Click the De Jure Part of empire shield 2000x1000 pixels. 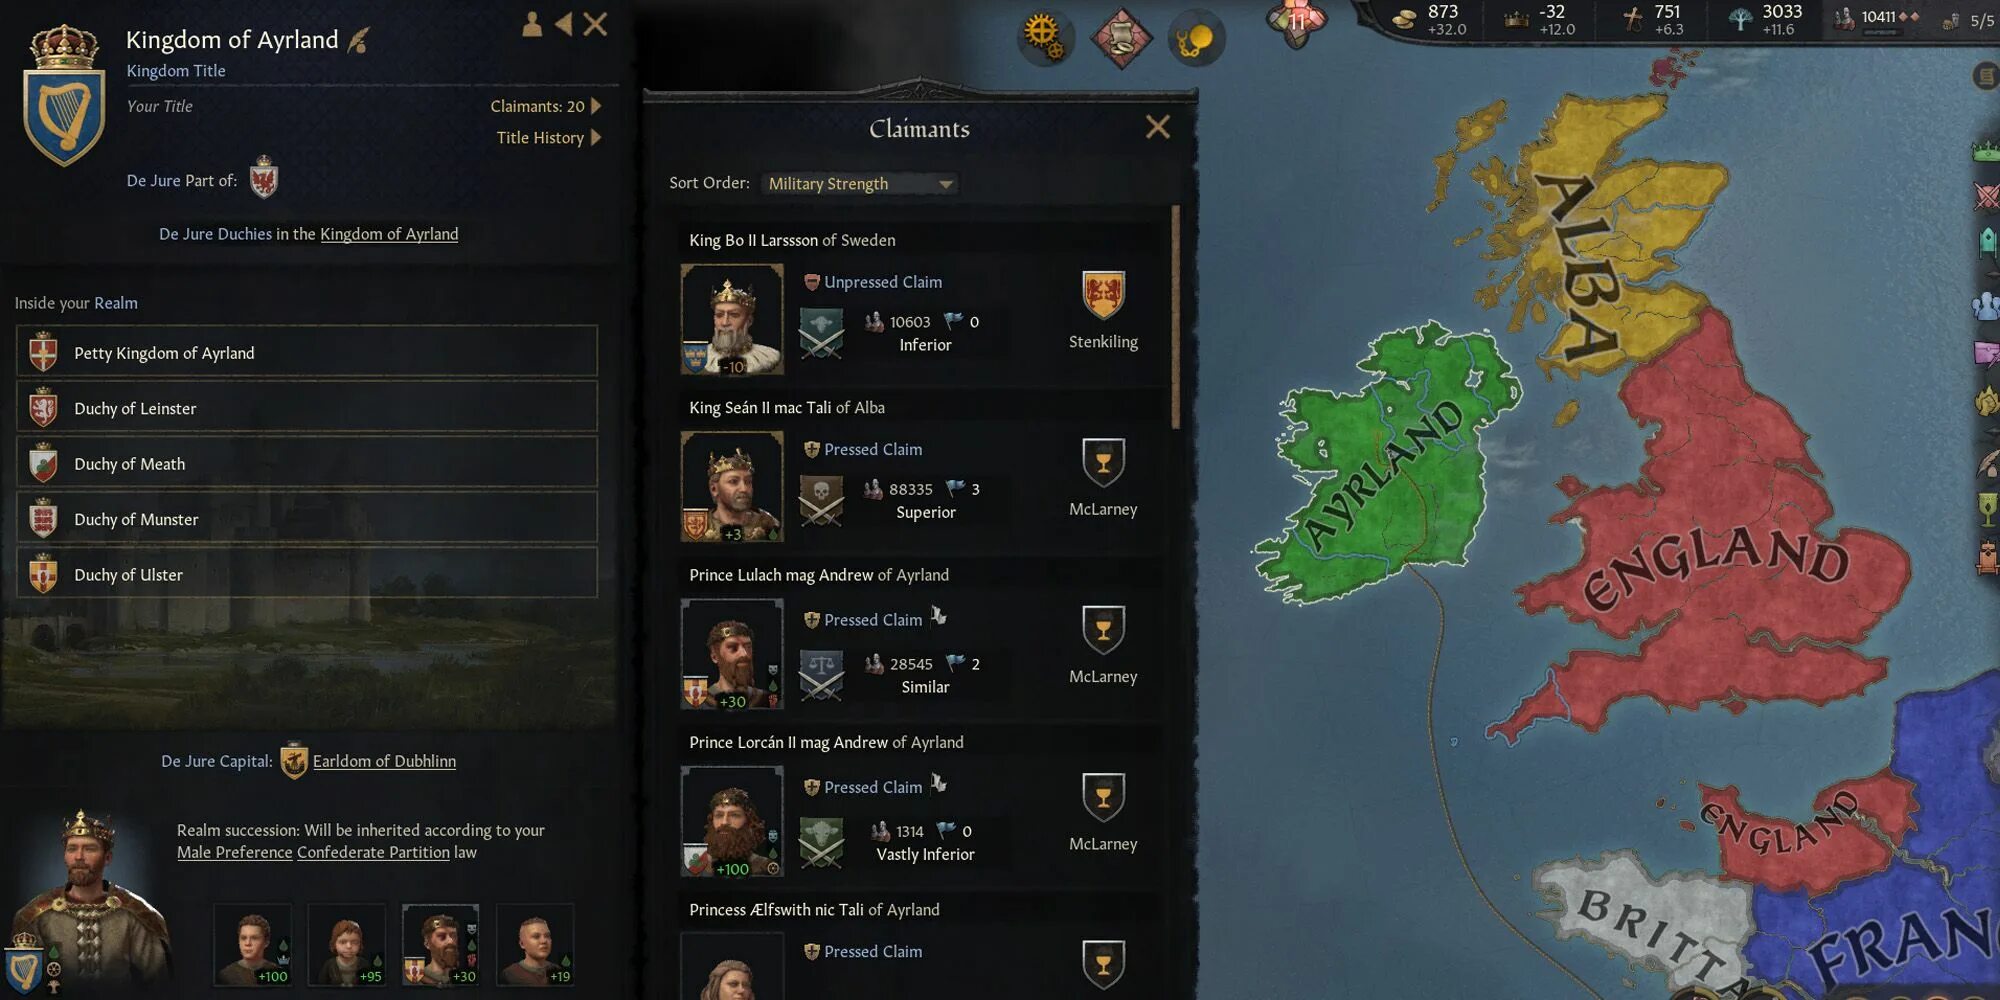pyautogui.click(x=263, y=178)
